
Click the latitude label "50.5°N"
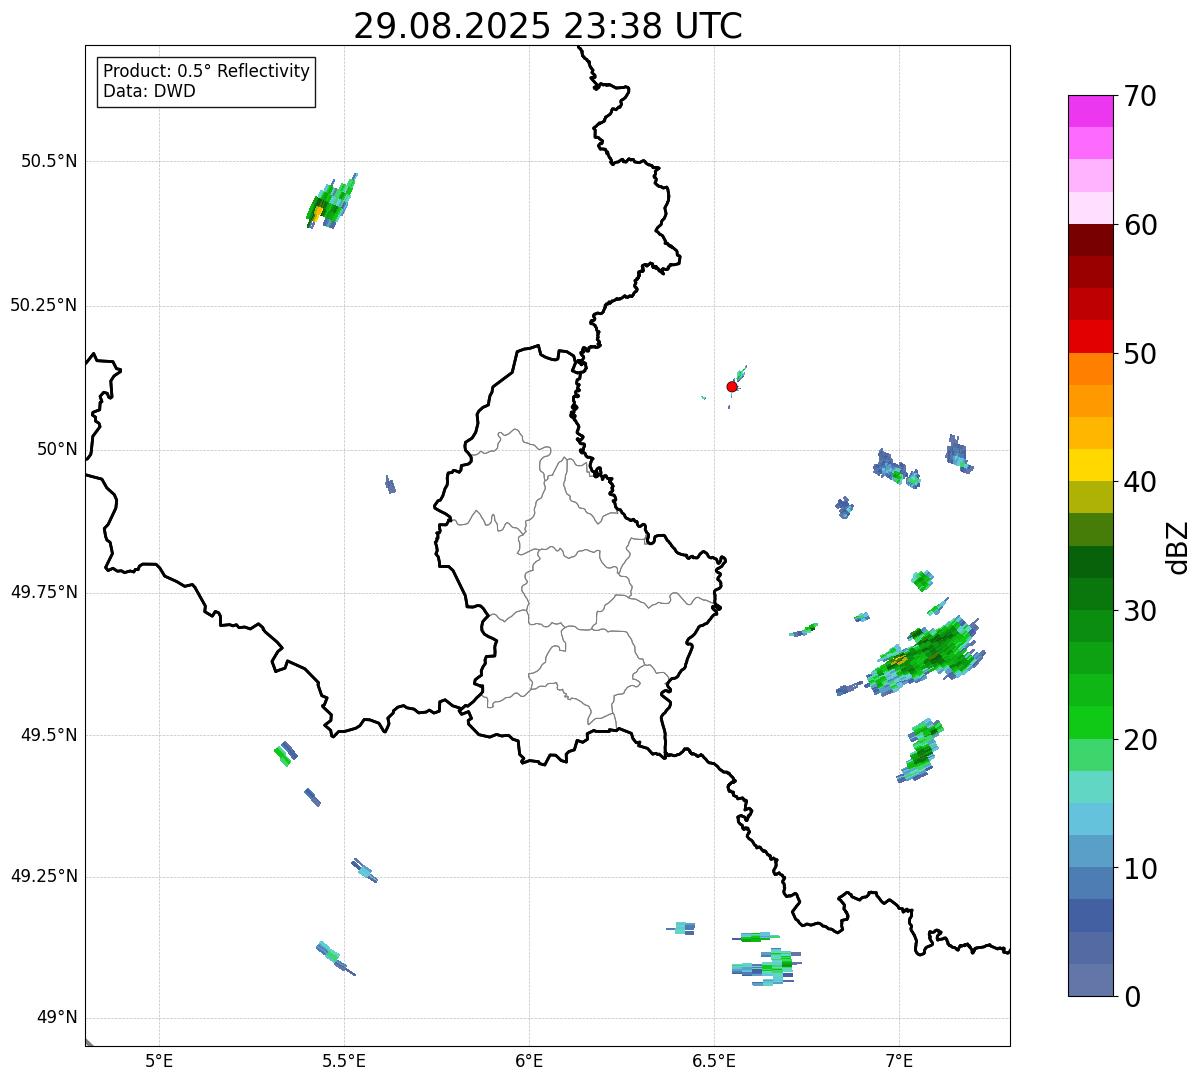pyautogui.click(x=48, y=161)
